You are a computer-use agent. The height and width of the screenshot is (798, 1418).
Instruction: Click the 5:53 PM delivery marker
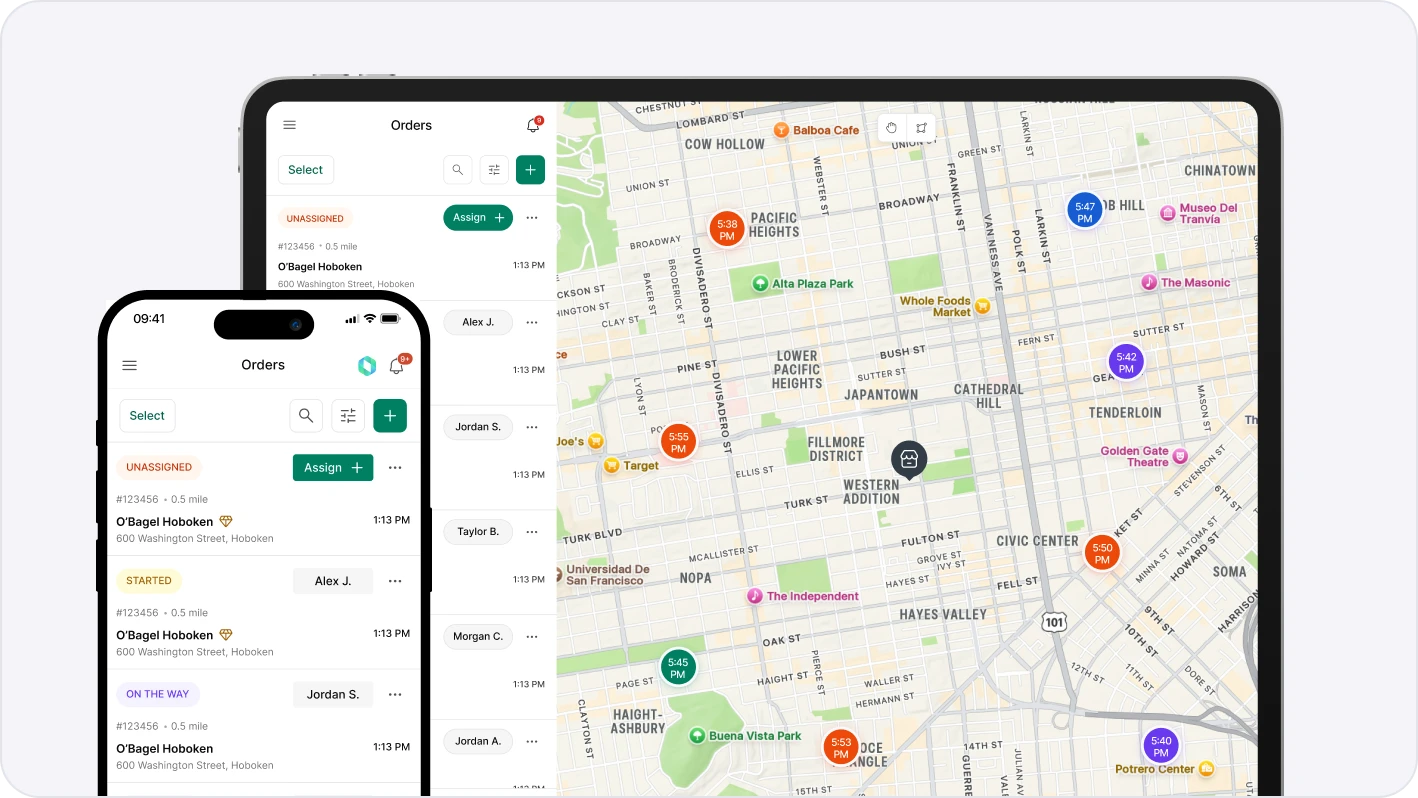pyautogui.click(x=841, y=748)
